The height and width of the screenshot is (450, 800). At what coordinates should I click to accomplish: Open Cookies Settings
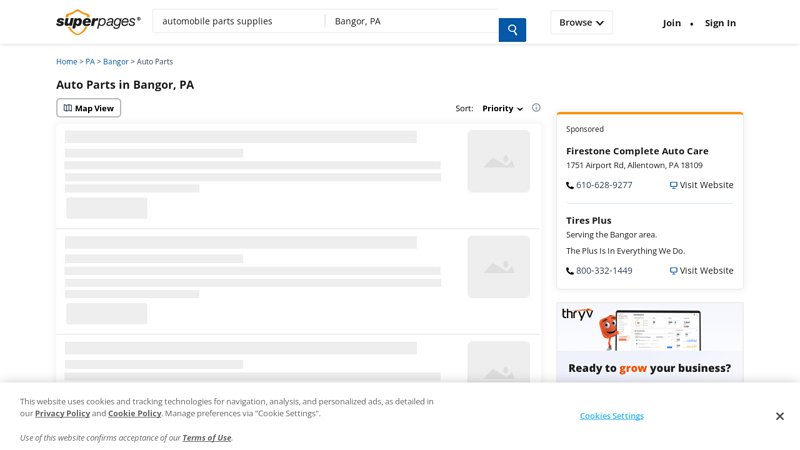(x=611, y=416)
